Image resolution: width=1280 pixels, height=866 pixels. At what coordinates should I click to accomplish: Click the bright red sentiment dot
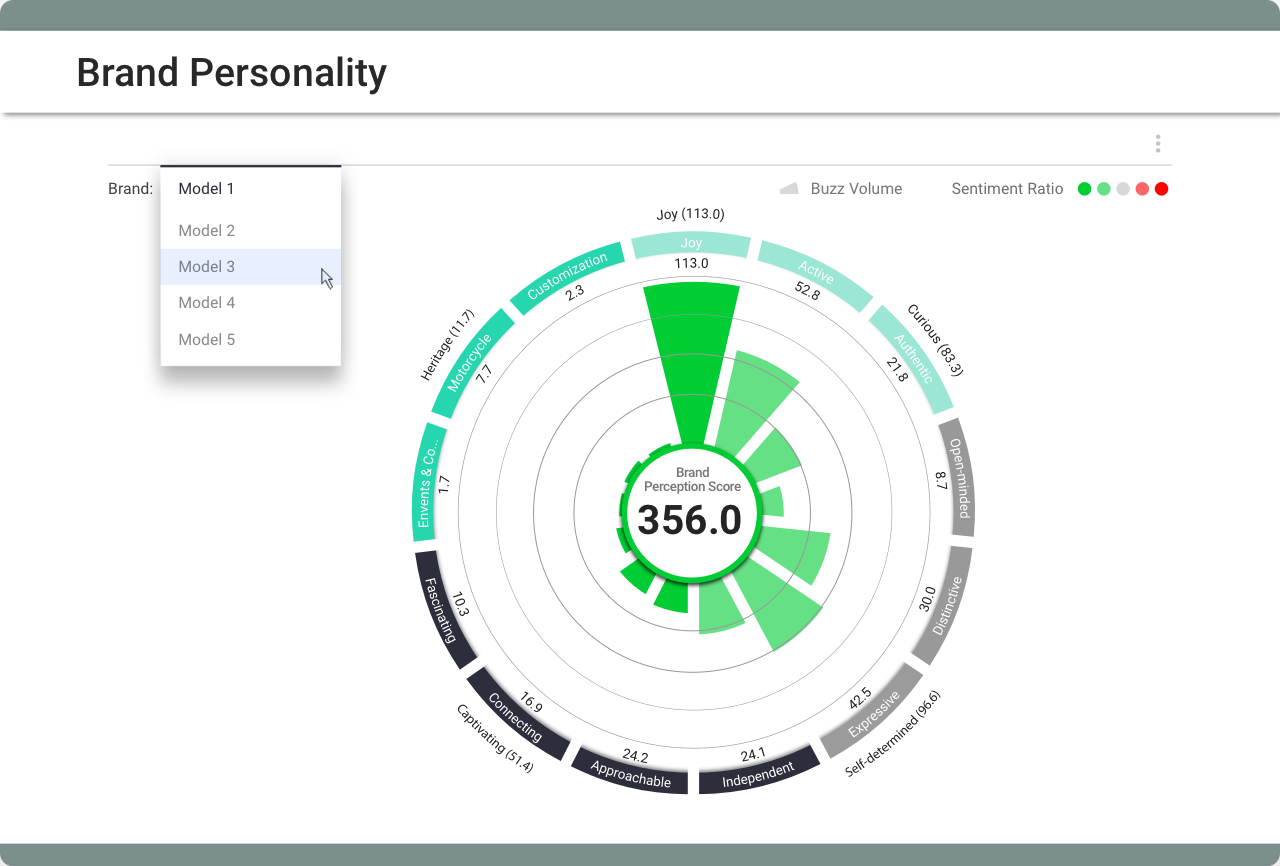point(1161,189)
